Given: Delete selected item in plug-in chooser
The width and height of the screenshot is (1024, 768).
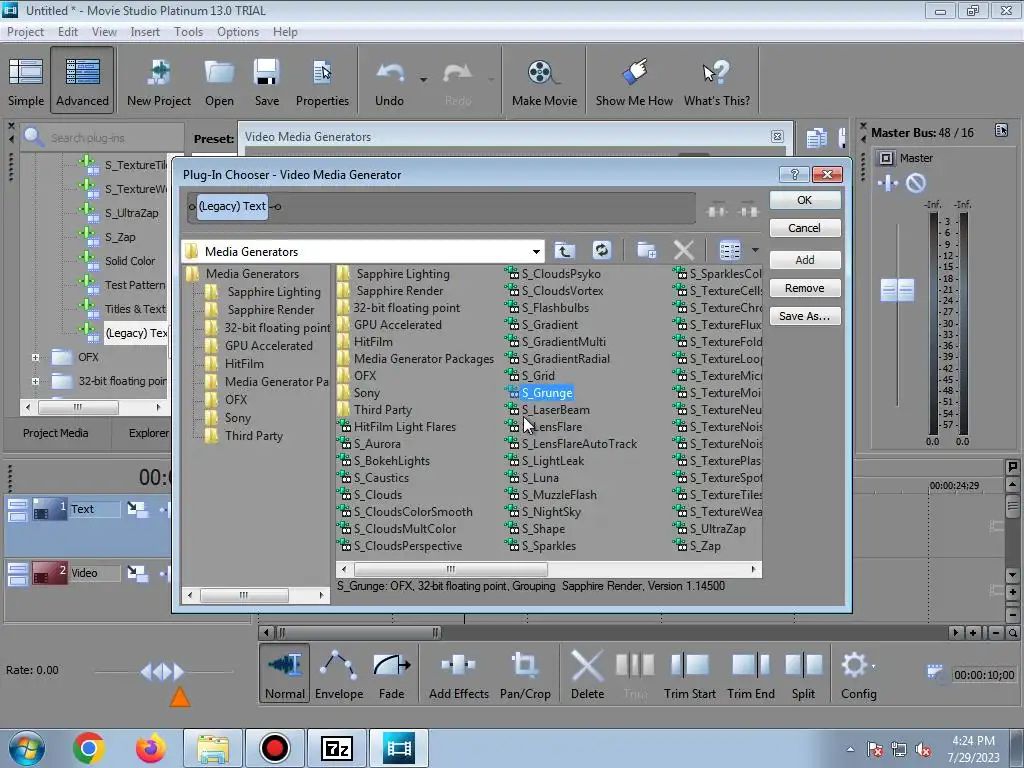Looking at the screenshot, I should pyautogui.click(x=683, y=250).
